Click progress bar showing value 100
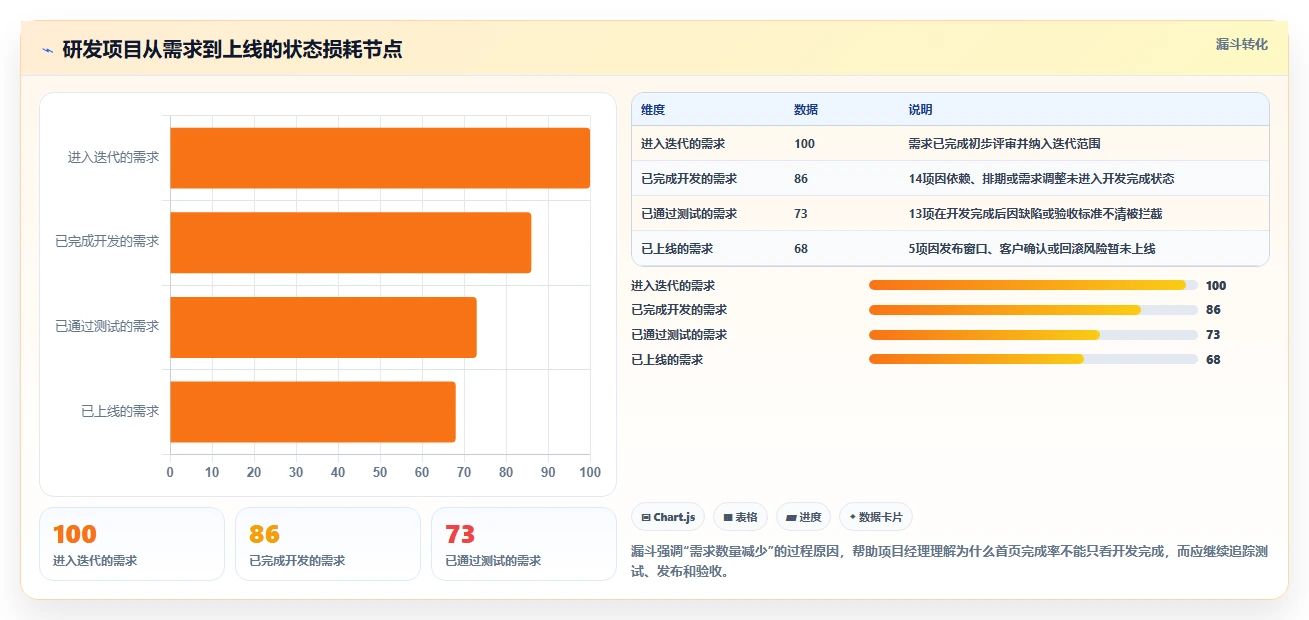1309x620 pixels. [1033, 286]
